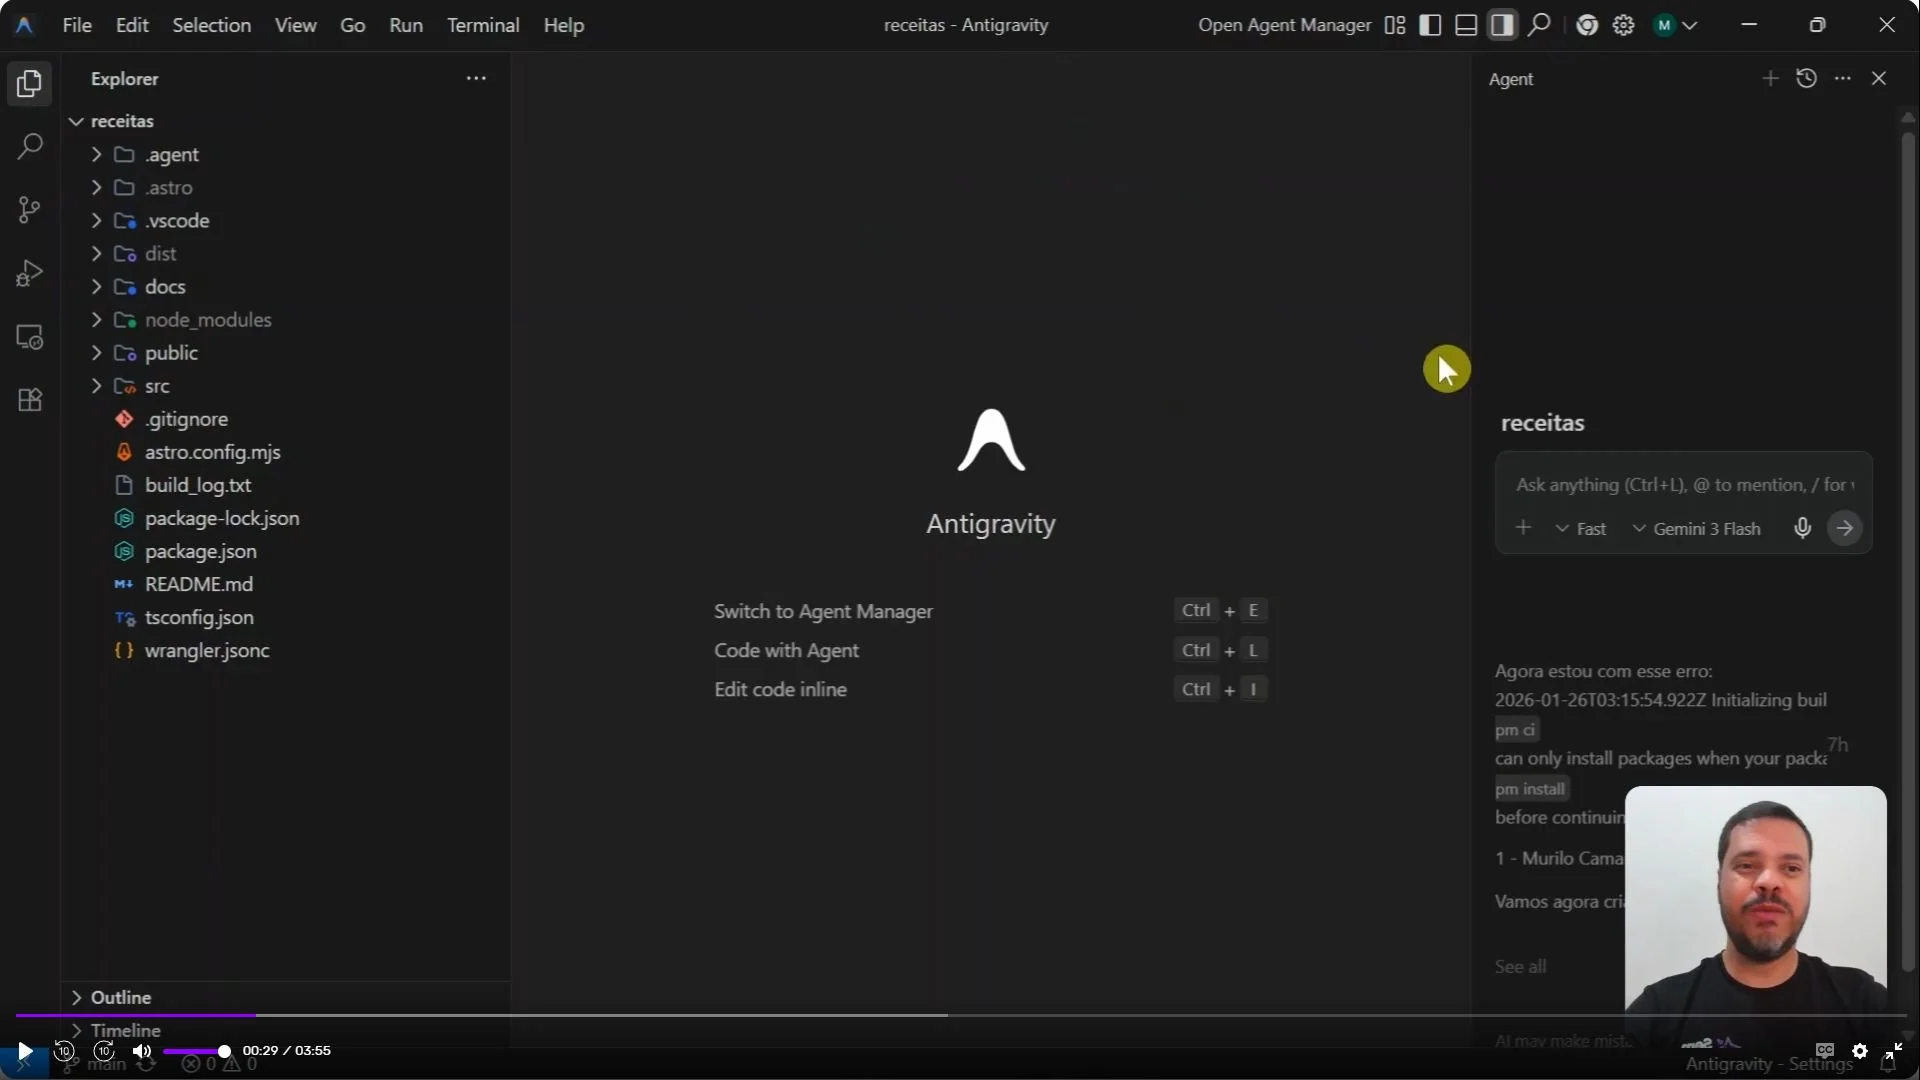Open the account avatar dropdown
The height and width of the screenshot is (1080, 1920).
(1676, 25)
